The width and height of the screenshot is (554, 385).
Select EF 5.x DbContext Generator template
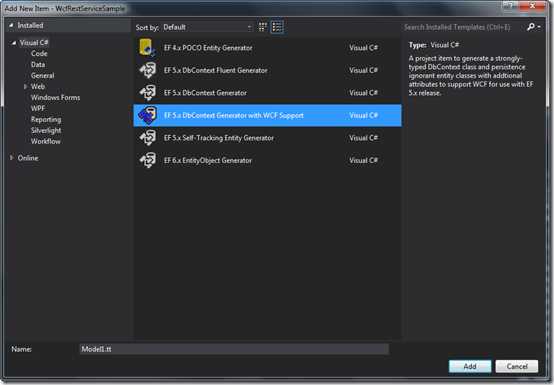pyautogui.click(x=267, y=93)
